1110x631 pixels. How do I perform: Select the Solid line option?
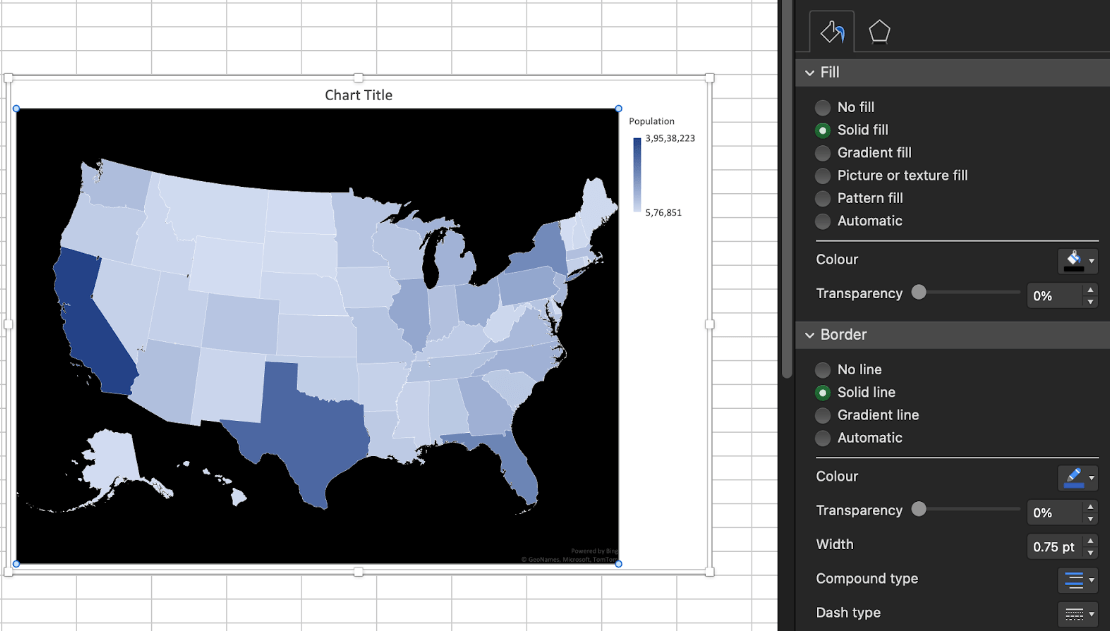point(823,392)
